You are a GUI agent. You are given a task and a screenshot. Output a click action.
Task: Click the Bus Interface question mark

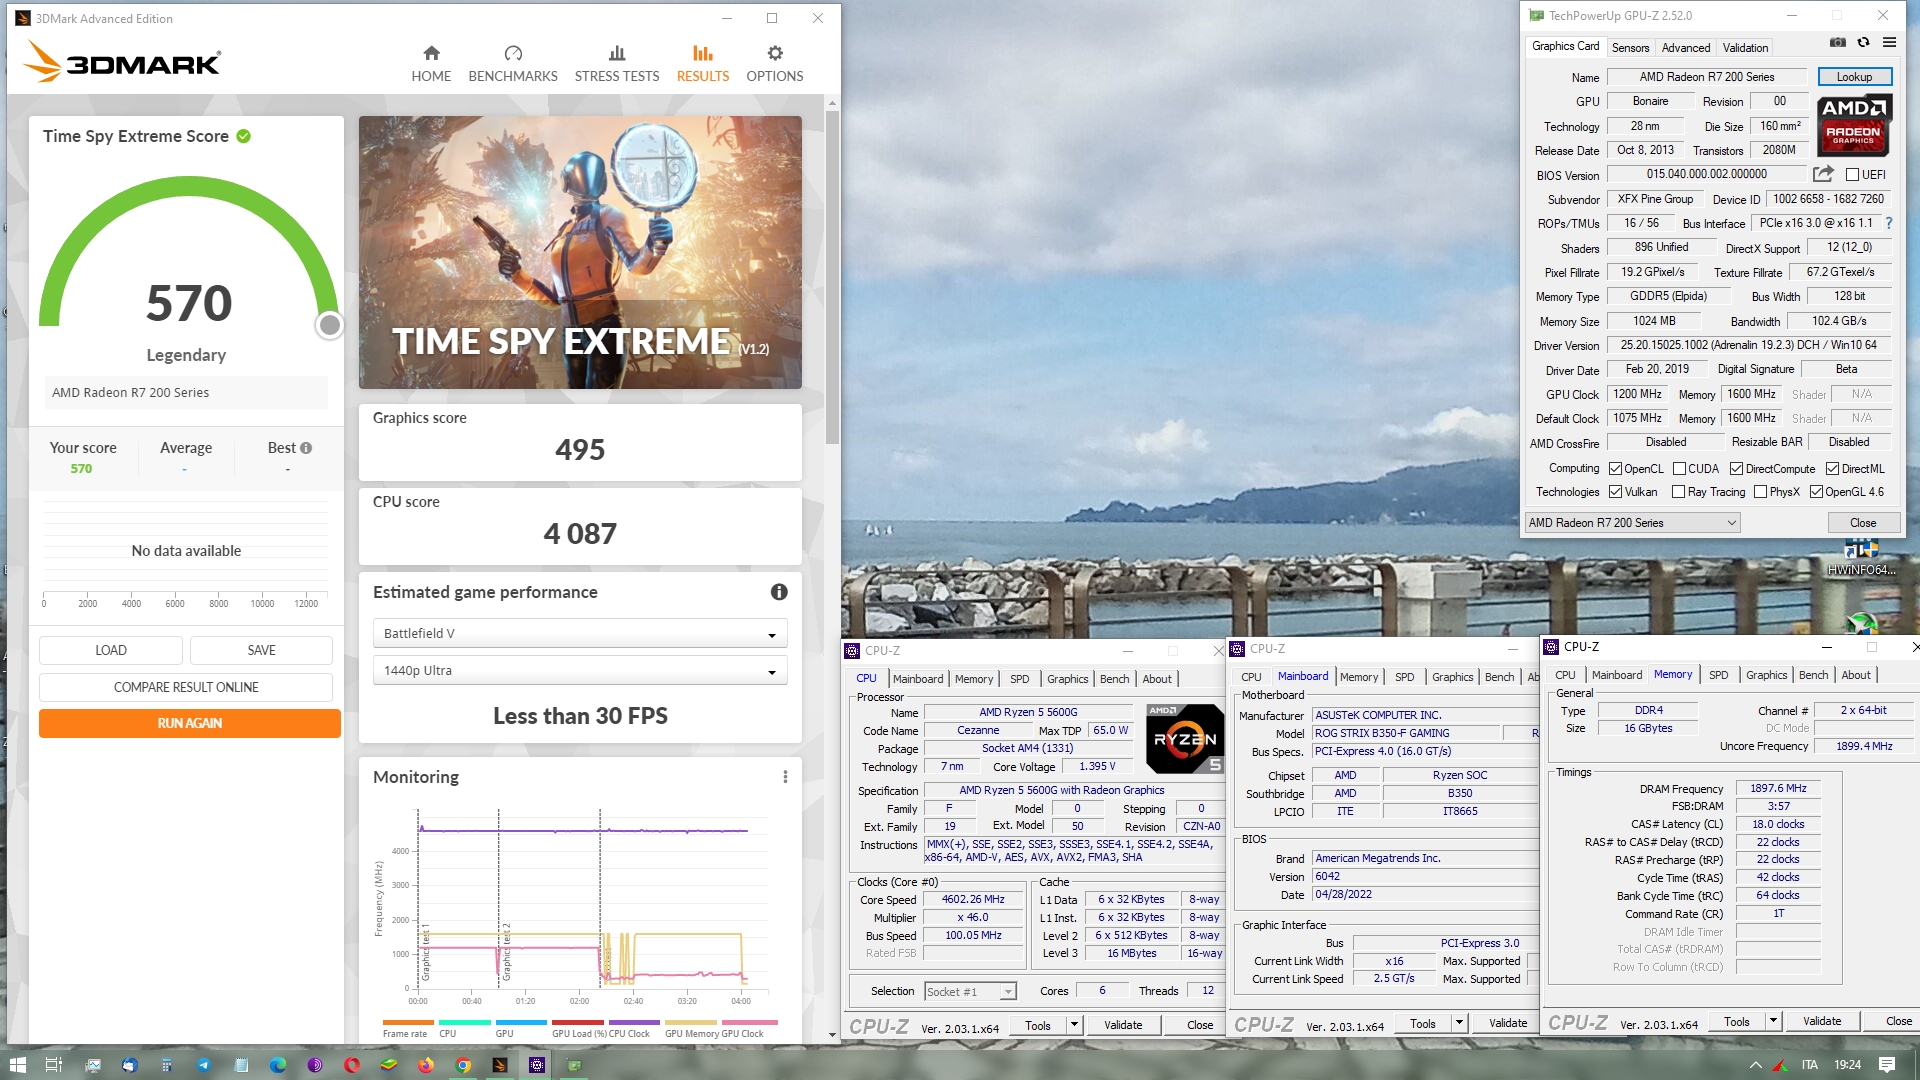click(x=1889, y=223)
